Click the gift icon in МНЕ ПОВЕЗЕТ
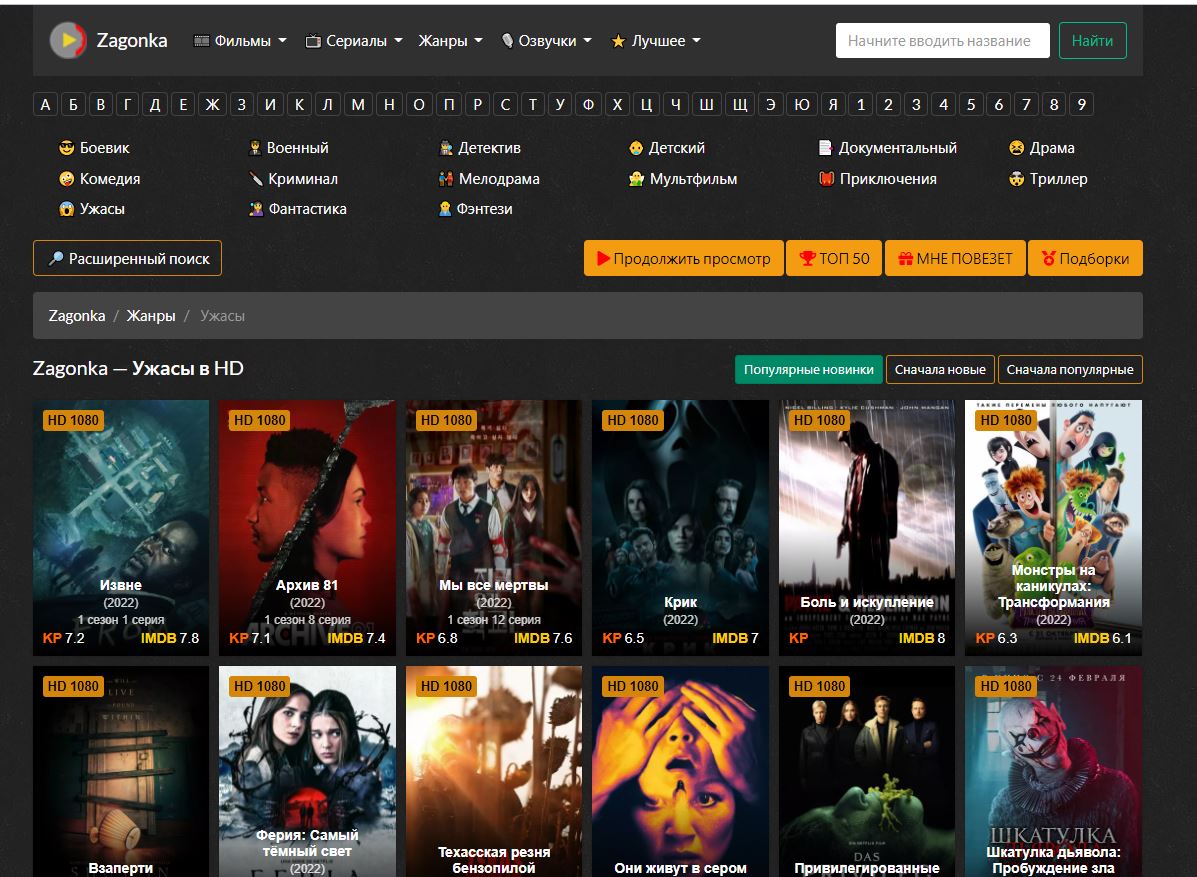The width and height of the screenshot is (1197, 877). (x=905, y=259)
